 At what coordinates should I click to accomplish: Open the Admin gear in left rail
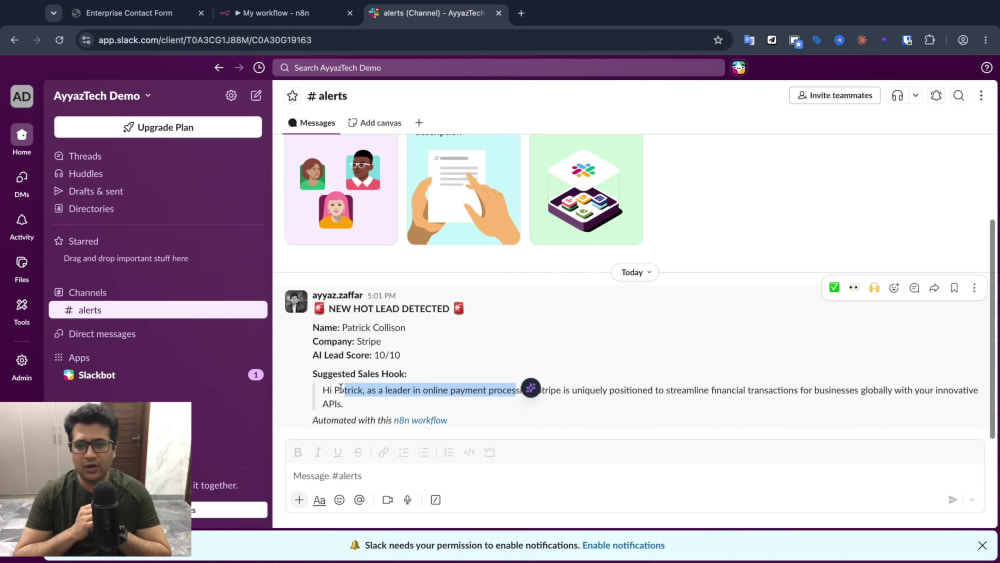tap(22, 367)
